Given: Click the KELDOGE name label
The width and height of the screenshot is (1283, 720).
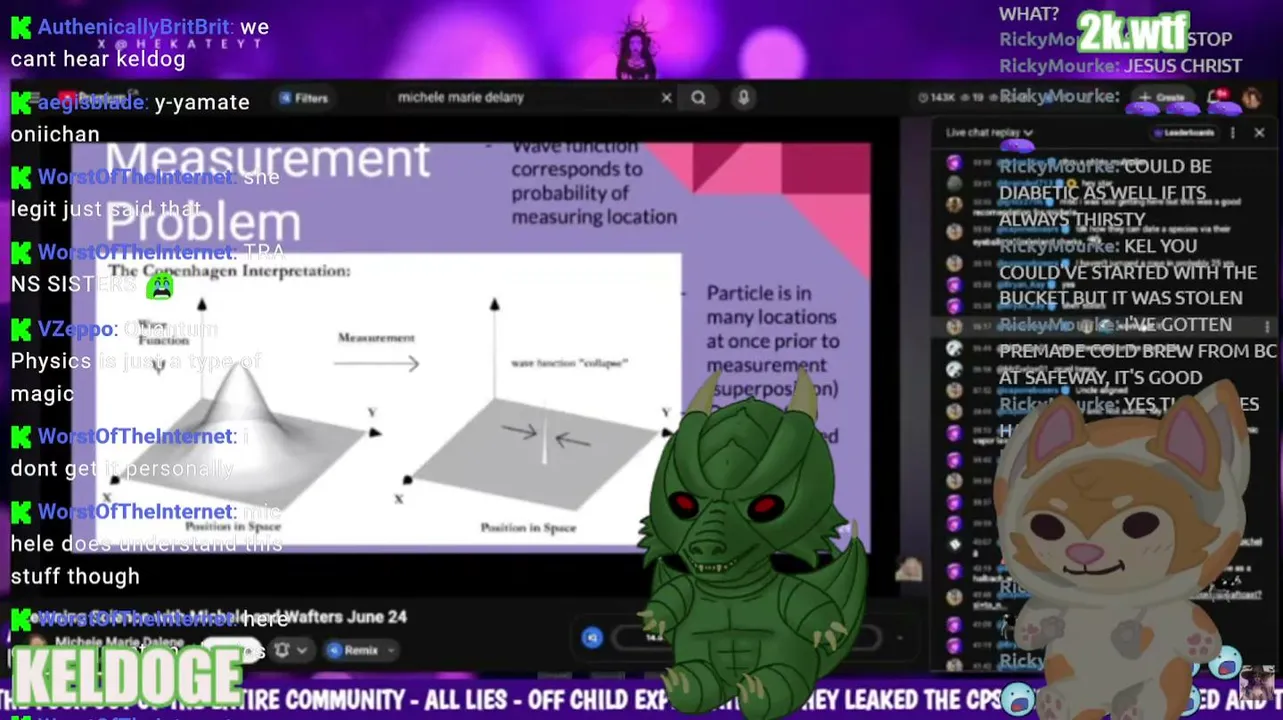Looking at the screenshot, I should pyautogui.click(x=126, y=676).
